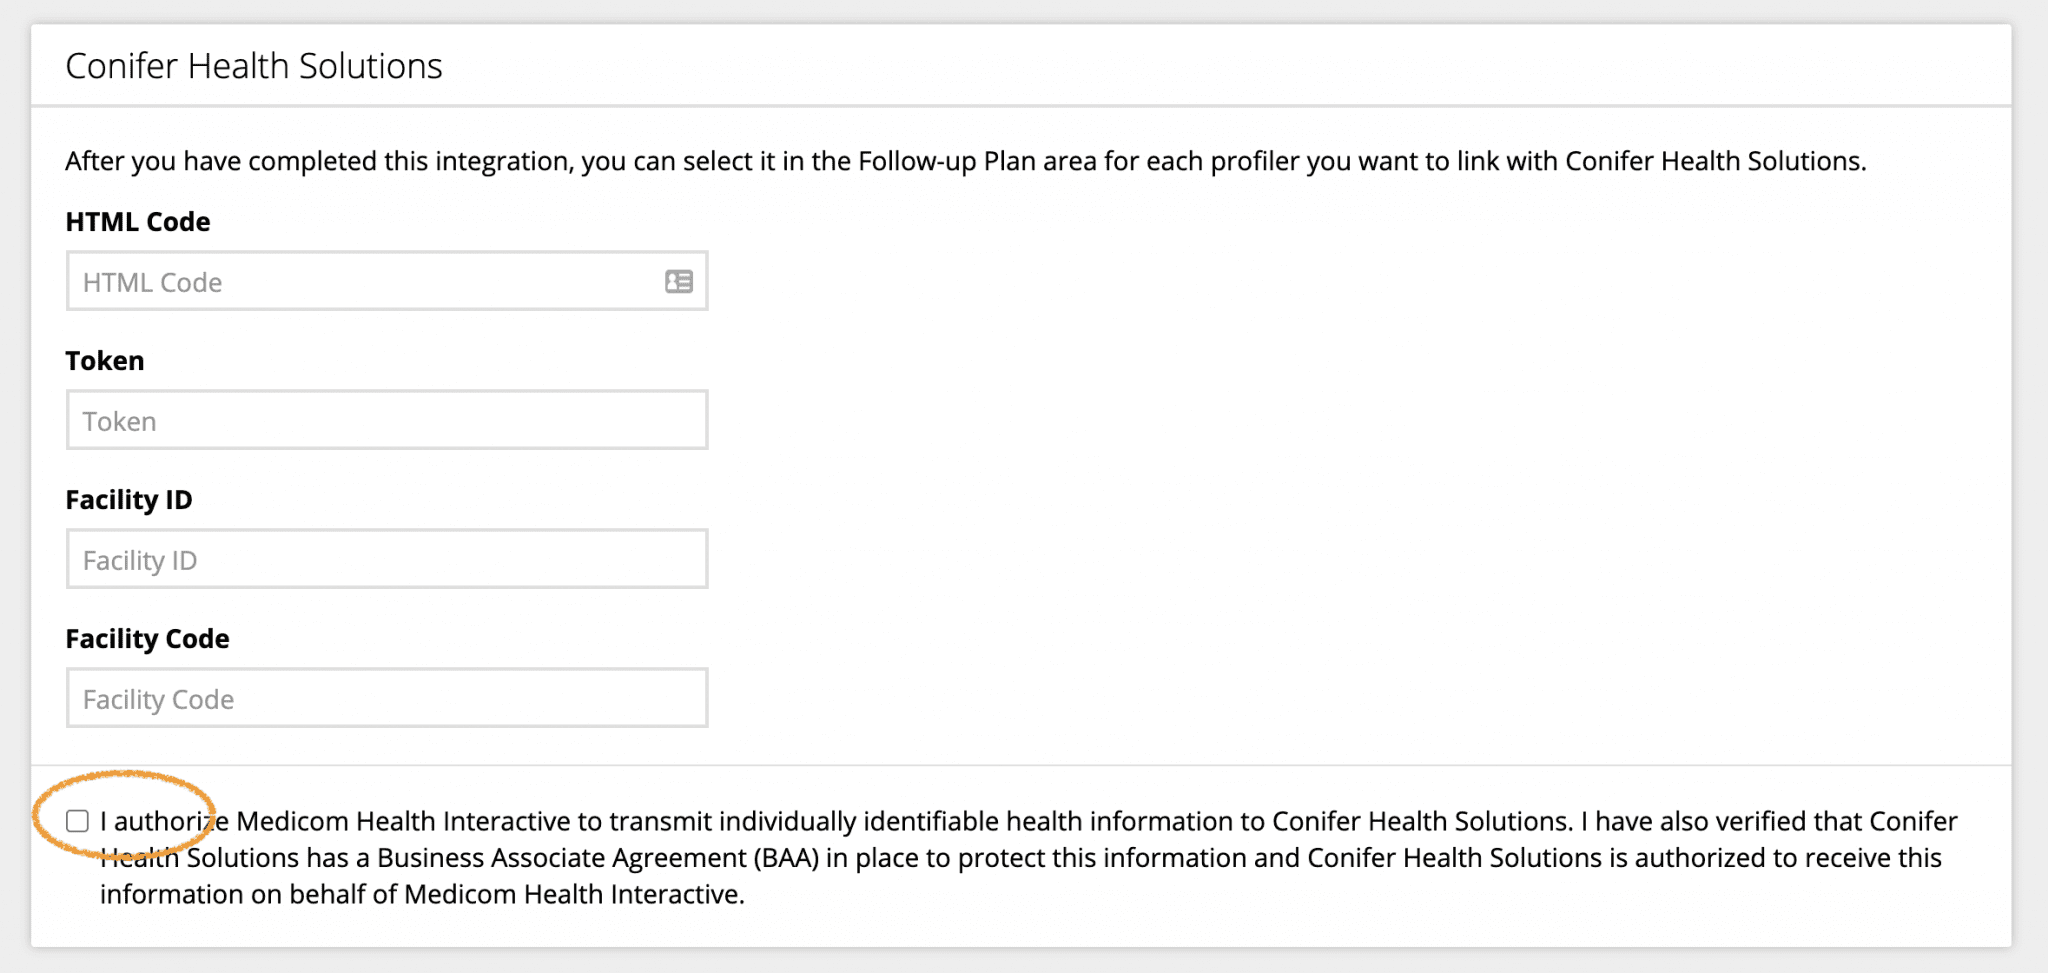Tick the authorization checkbox for Medicom Health Interactive

[x=78, y=822]
